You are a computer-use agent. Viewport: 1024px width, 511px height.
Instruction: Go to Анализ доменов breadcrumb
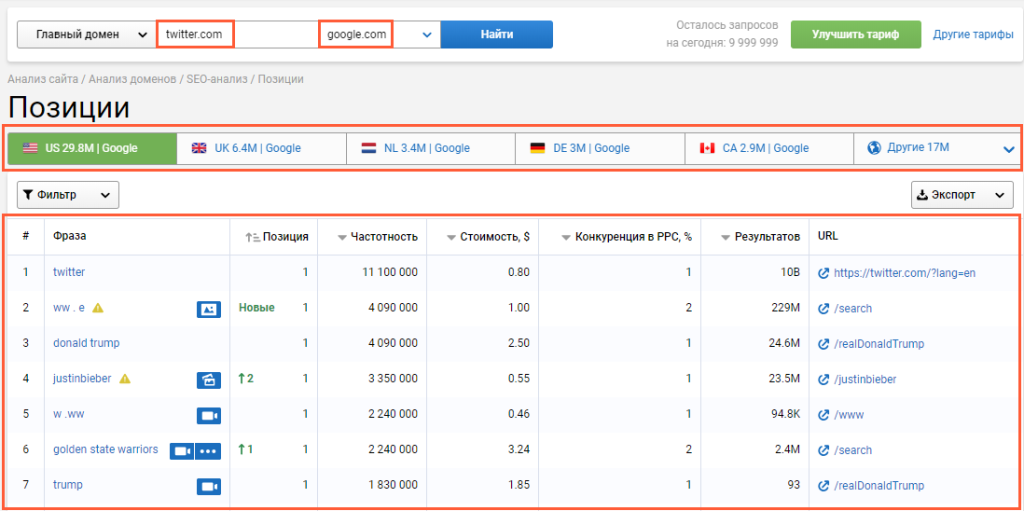point(132,79)
